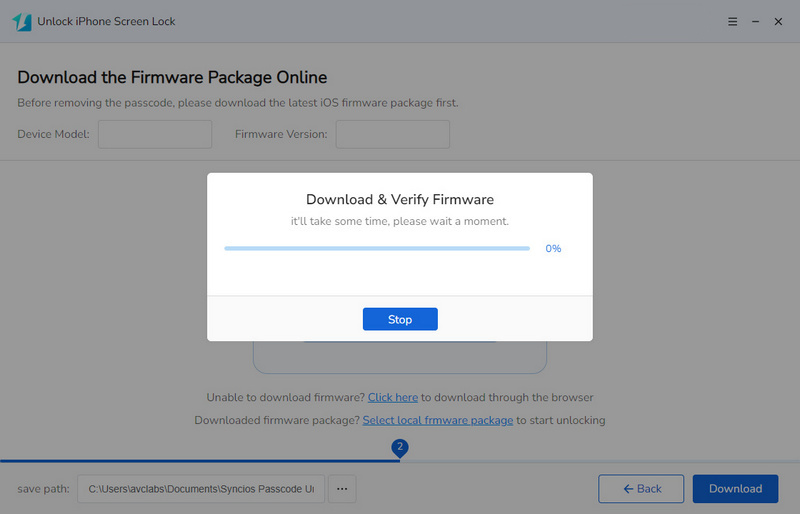The image size is (800, 514).
Task: Open the hamburger menu in title bar
Action: pos(733,21)
